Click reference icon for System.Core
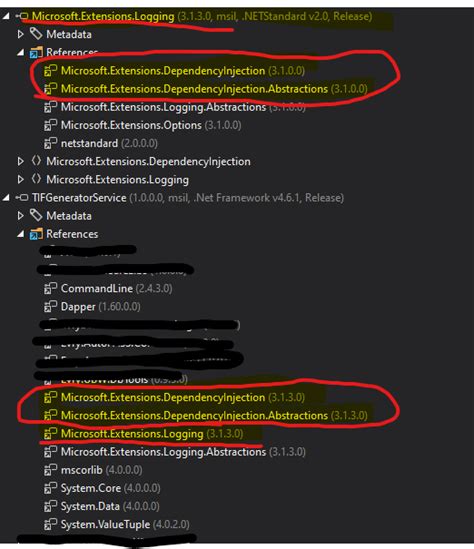The height and width of the screenshot is (549, 474). click(50, 488)
